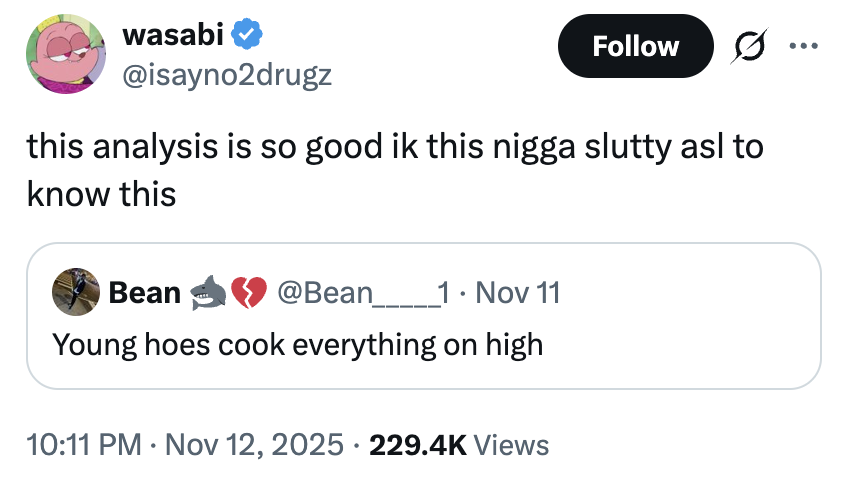
Task: Click the blue verified badge beside wasabi
Action: tap(247, 36)
